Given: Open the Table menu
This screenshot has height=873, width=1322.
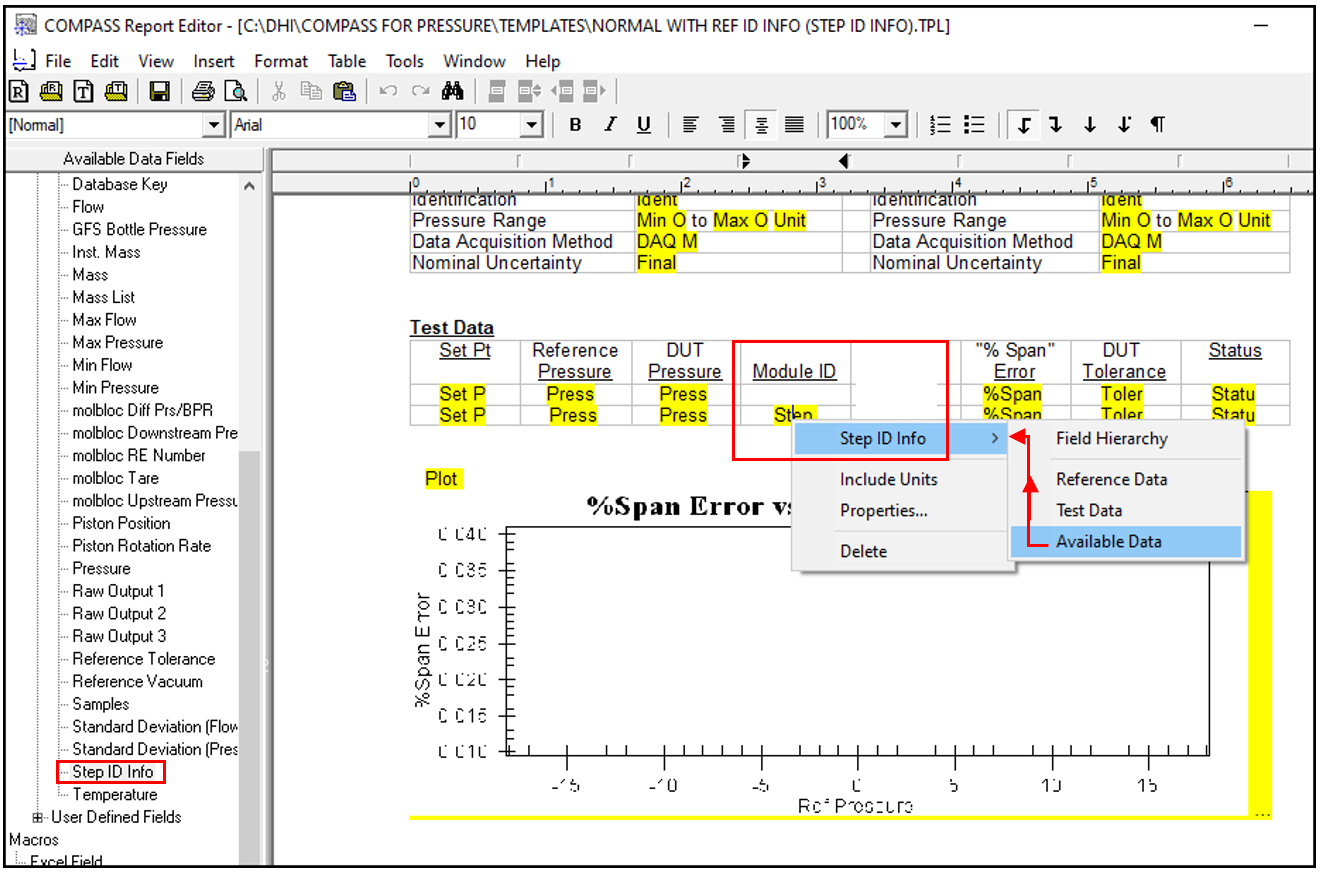Looking at the screenshot, I should point(347,61).
